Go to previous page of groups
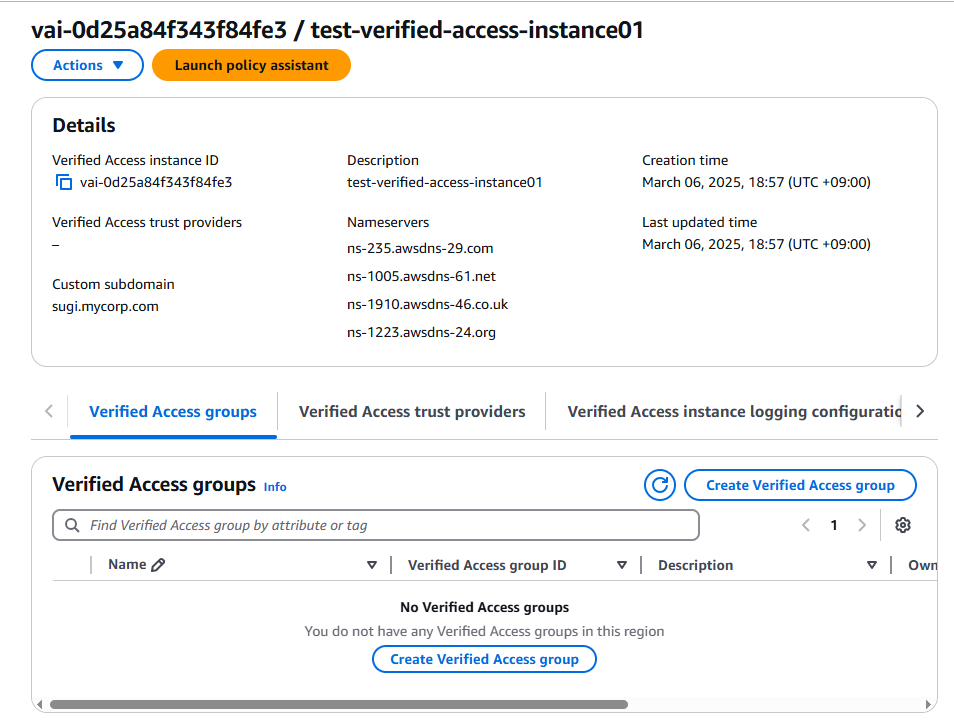Image resolution: width=954 pixels, height=727 pixels. (806, 525)
